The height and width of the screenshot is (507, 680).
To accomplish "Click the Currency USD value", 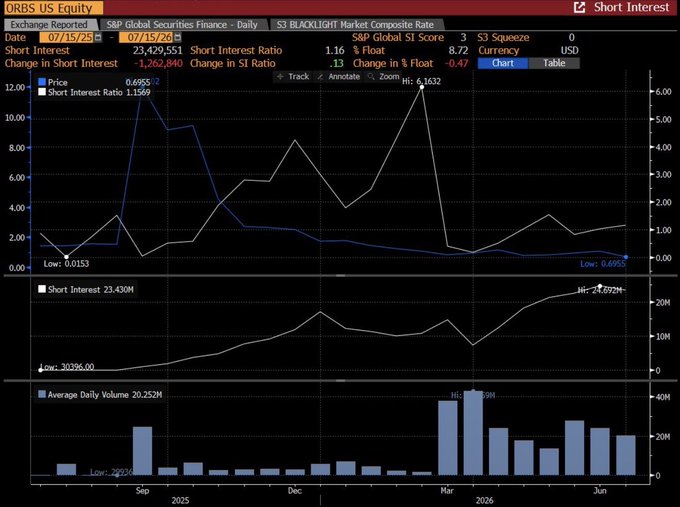I will 569,51.
